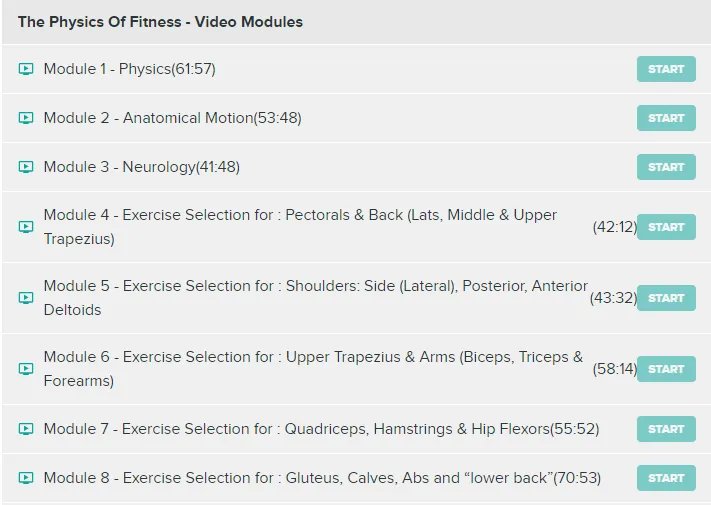Click video icon next to Module 2 Anatomical Motion

[26, 118]
